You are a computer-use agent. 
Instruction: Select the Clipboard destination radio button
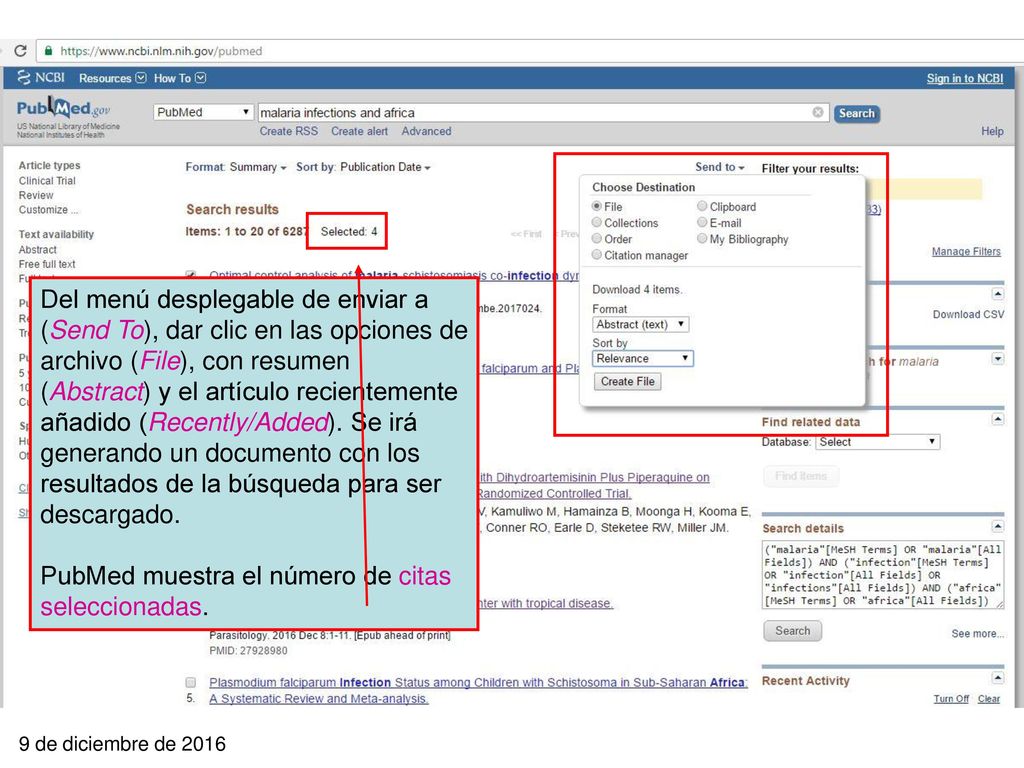702,206
